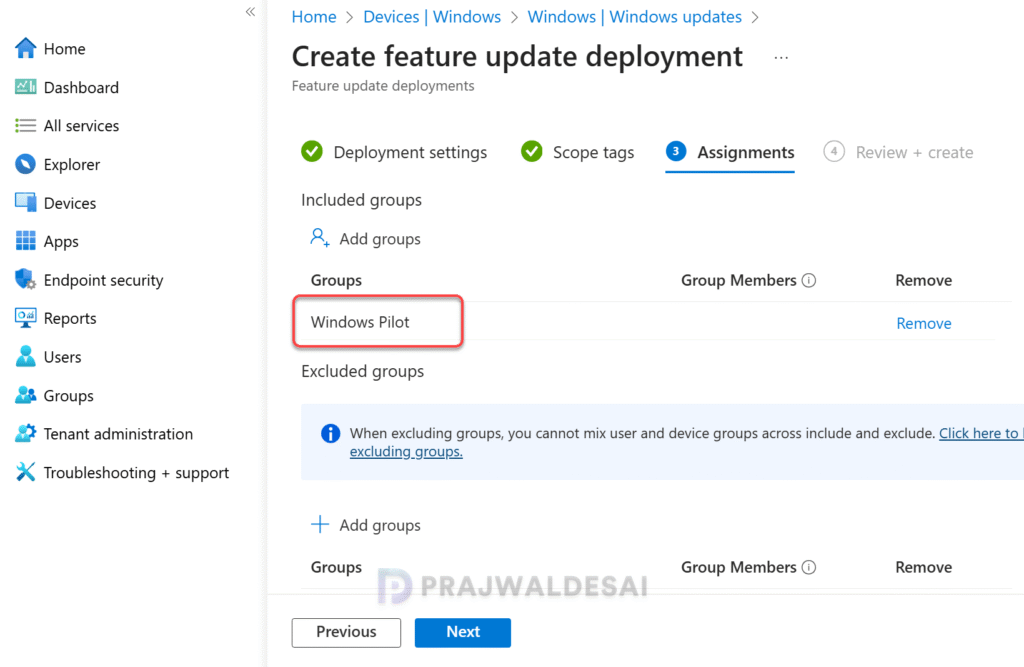
Task: Collapse the sidebar with the double chevron
Action: click(250, 12)
